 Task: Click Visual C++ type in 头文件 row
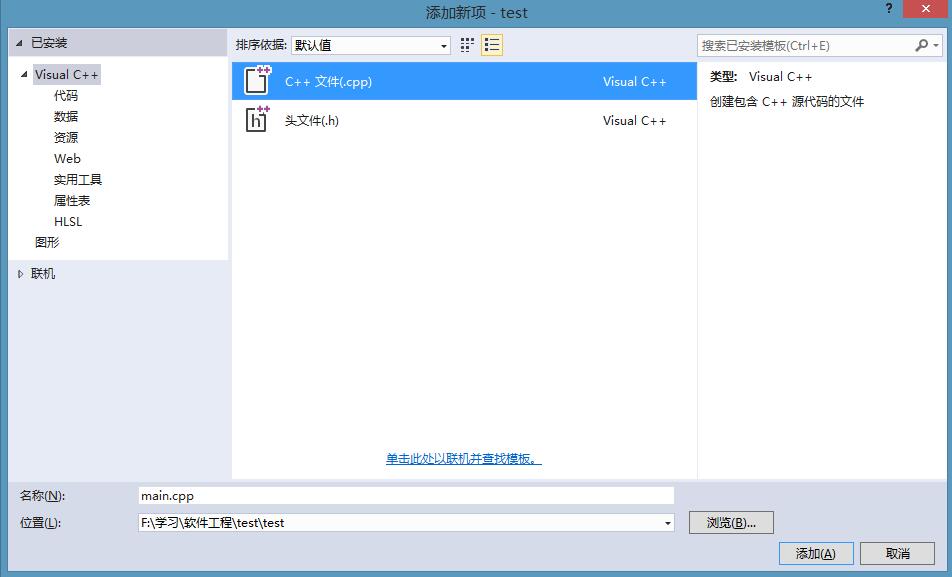(634, 120)
